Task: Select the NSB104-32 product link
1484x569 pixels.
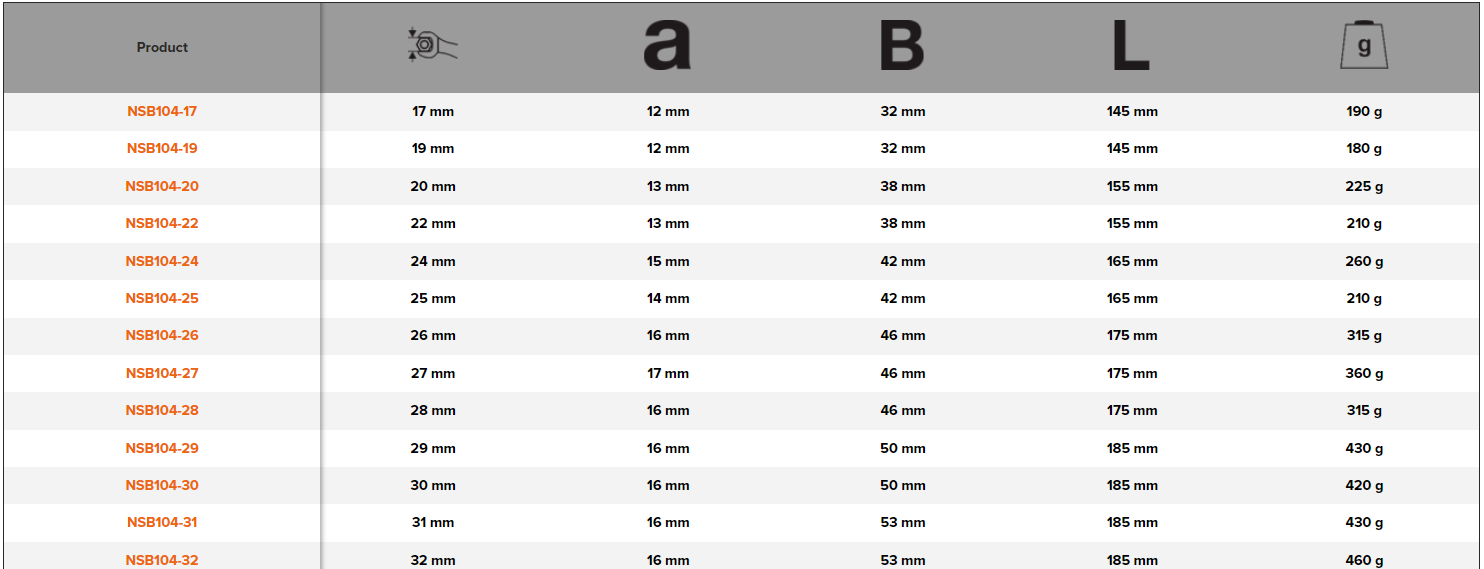Action: [x=162, y=559]
